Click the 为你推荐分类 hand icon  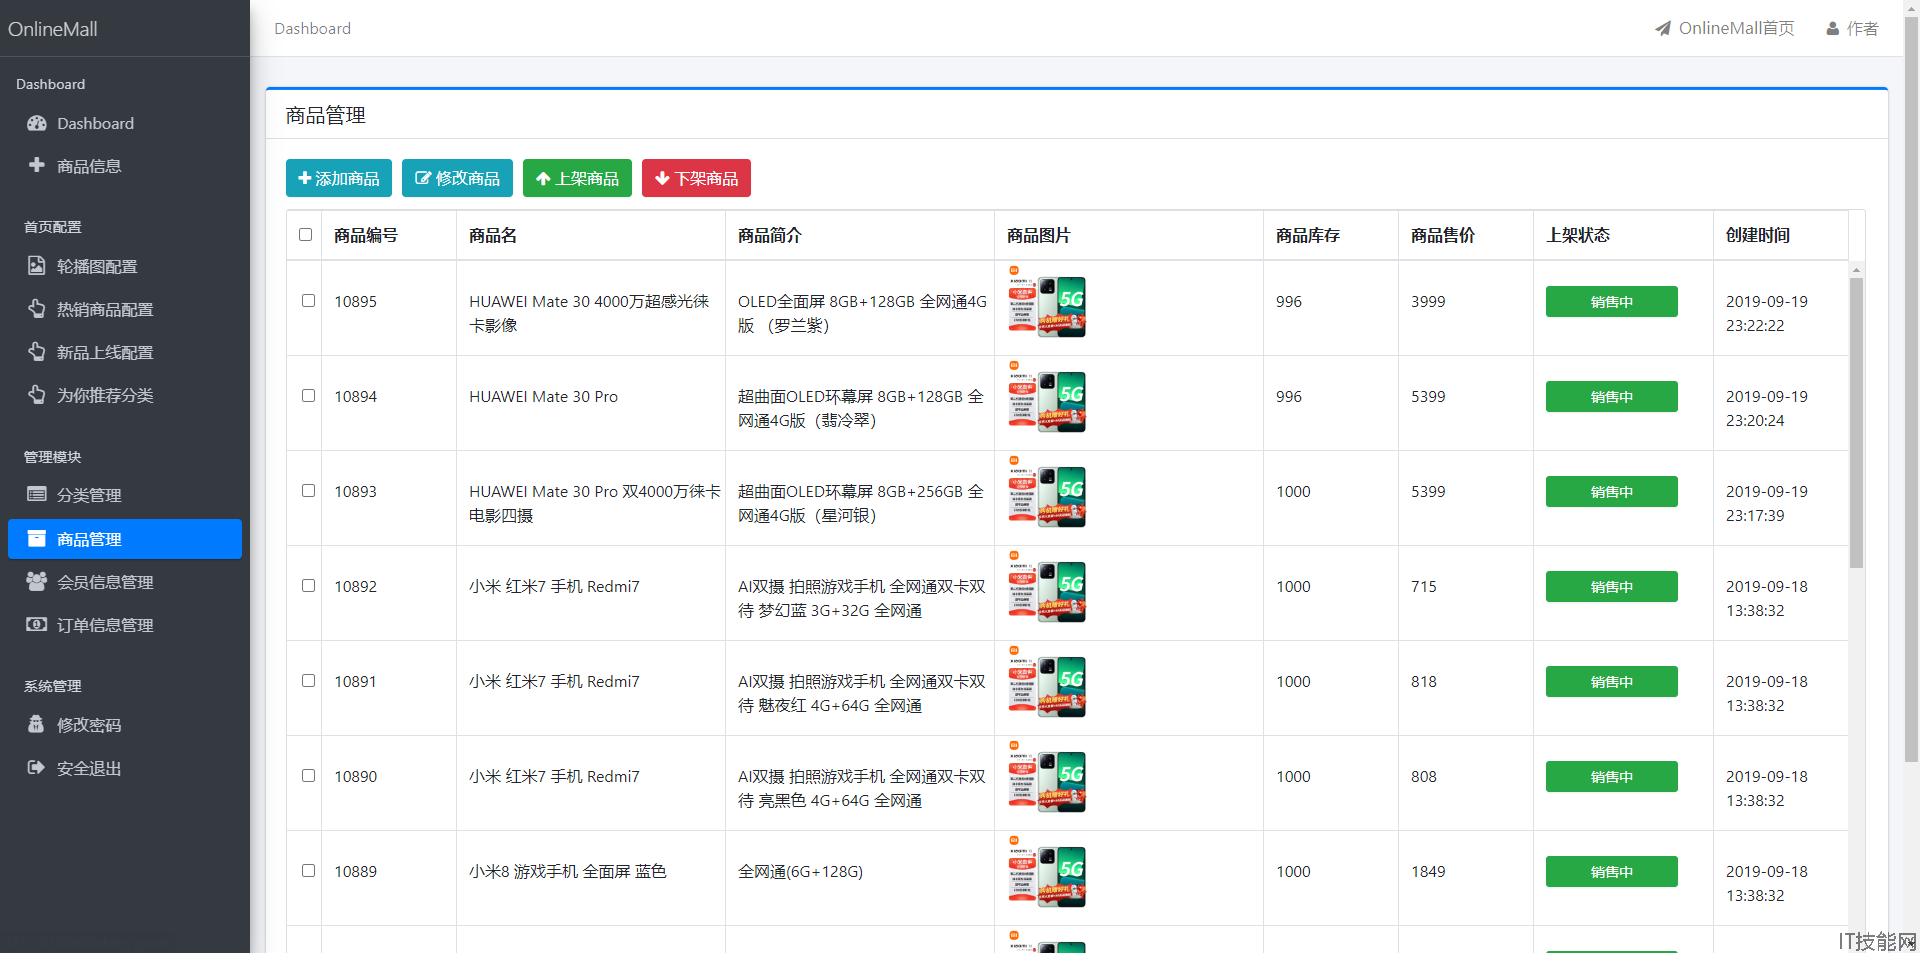pyautogui.click(x=37, y=395)
